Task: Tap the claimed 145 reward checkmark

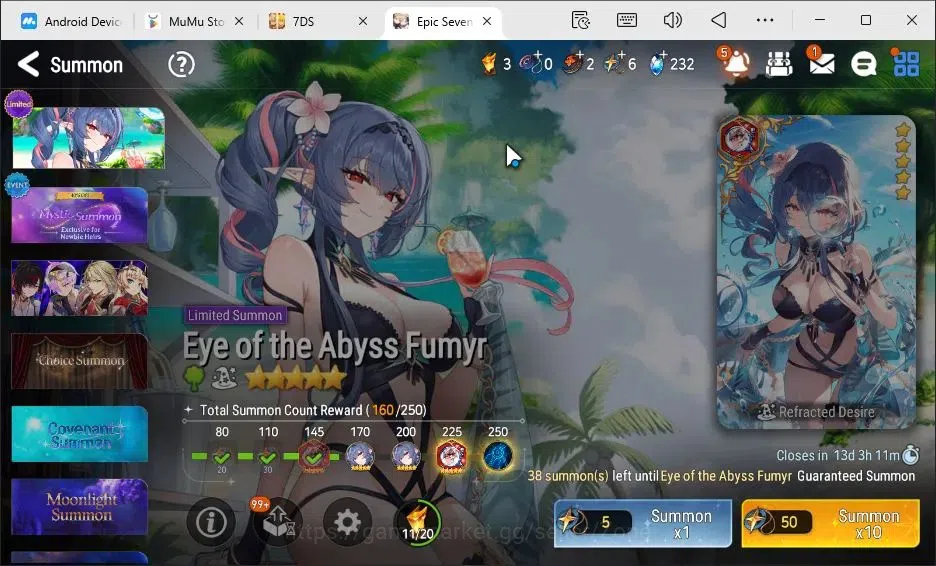Action: (x=314, y=457)
